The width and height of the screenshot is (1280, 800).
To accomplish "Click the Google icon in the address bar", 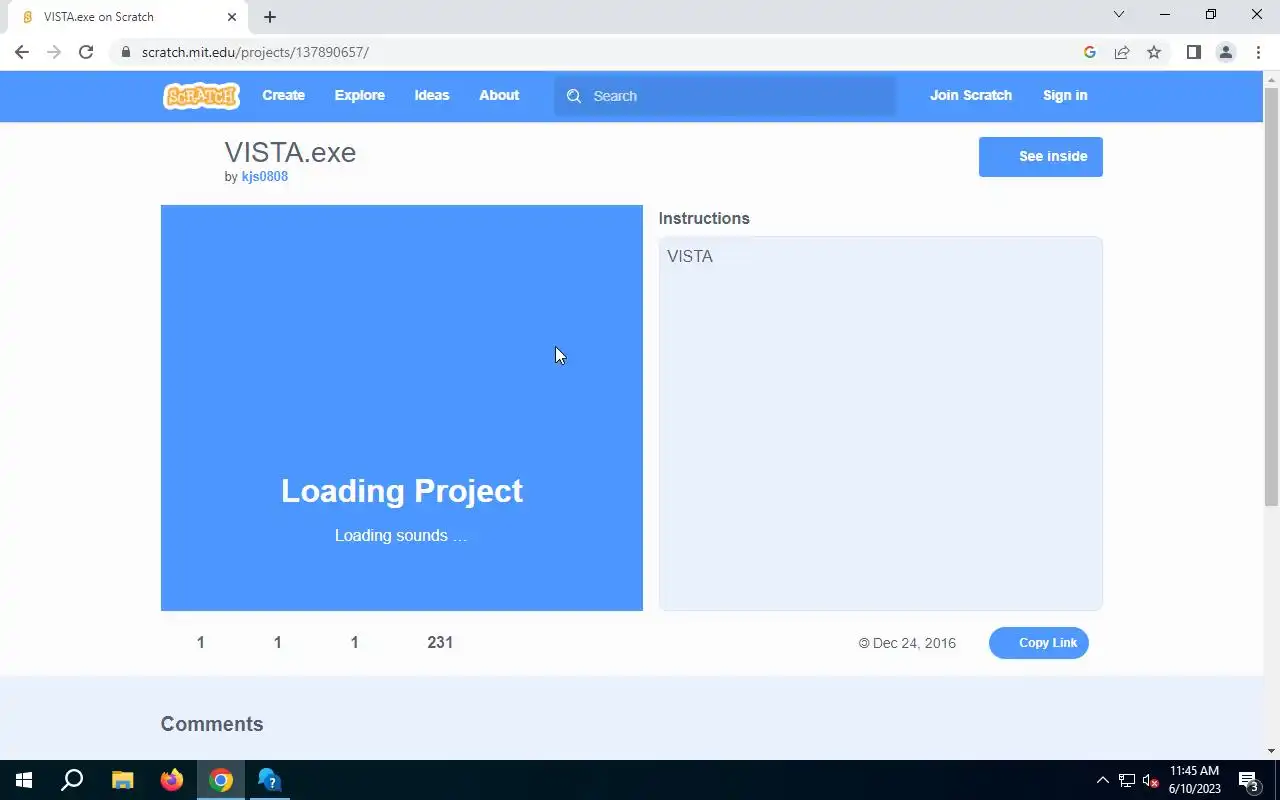I will point(1090,52).
